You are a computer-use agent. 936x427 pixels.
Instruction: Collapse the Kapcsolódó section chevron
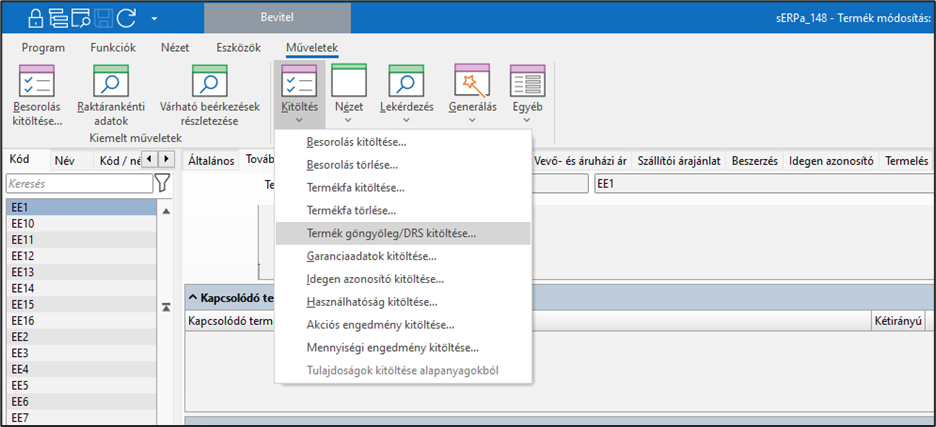tap(193, 297)
